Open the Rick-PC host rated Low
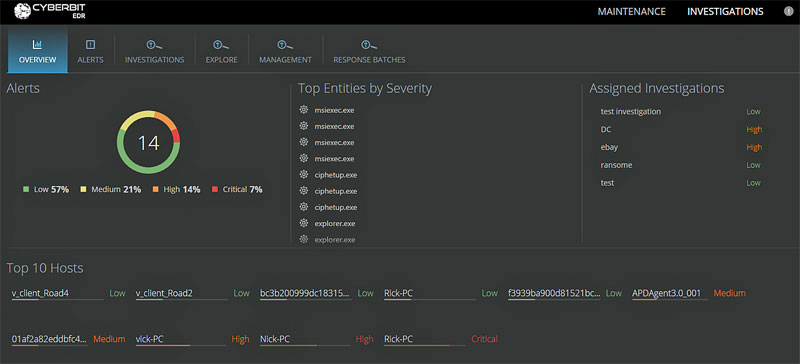Image resolution: width=800 pixels, height=364 pixels. 398,293
